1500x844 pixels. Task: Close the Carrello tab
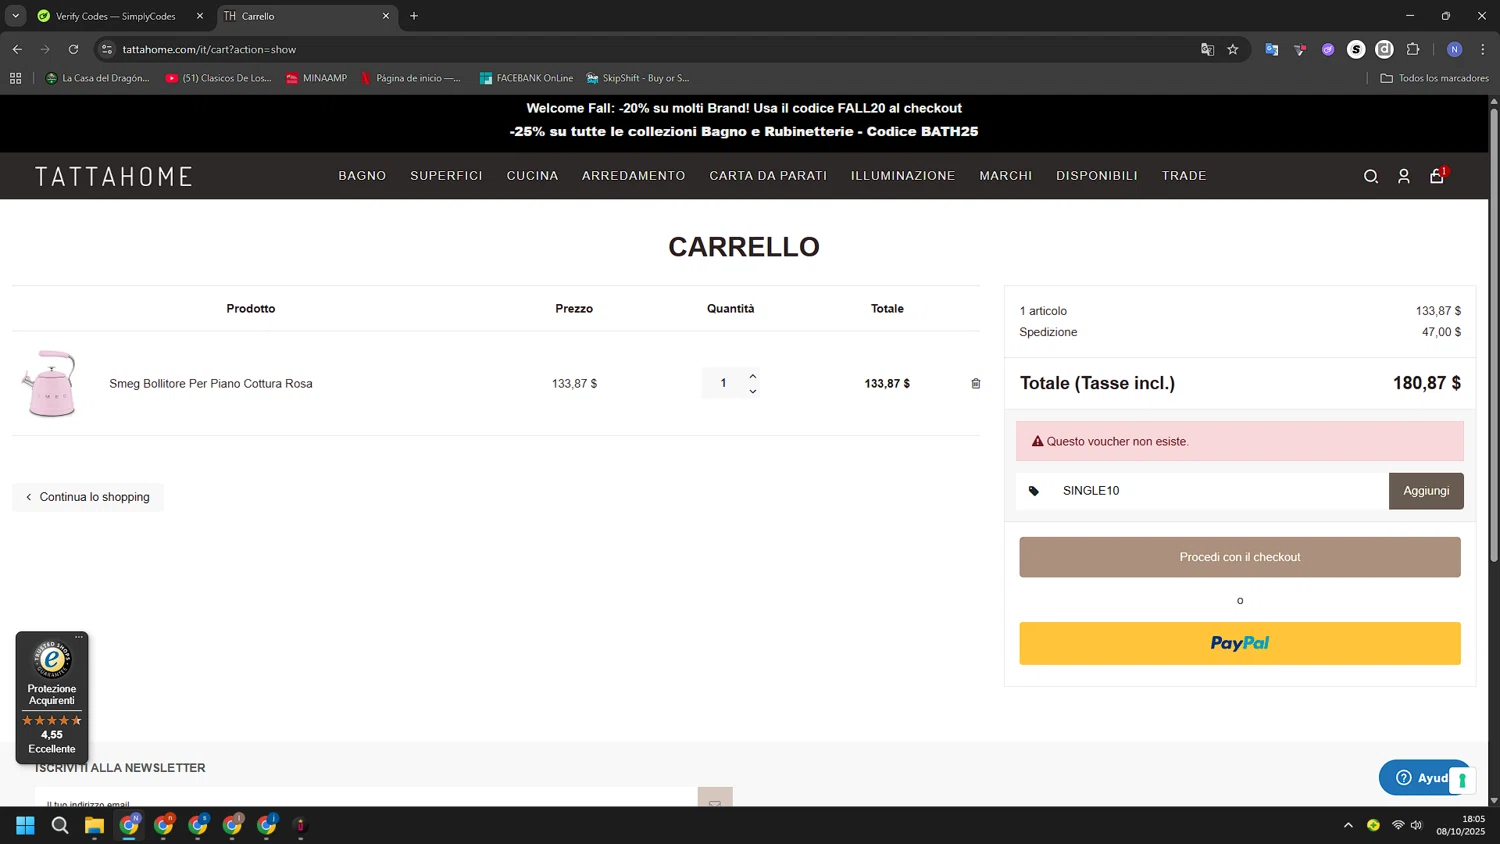coord(386,16)
